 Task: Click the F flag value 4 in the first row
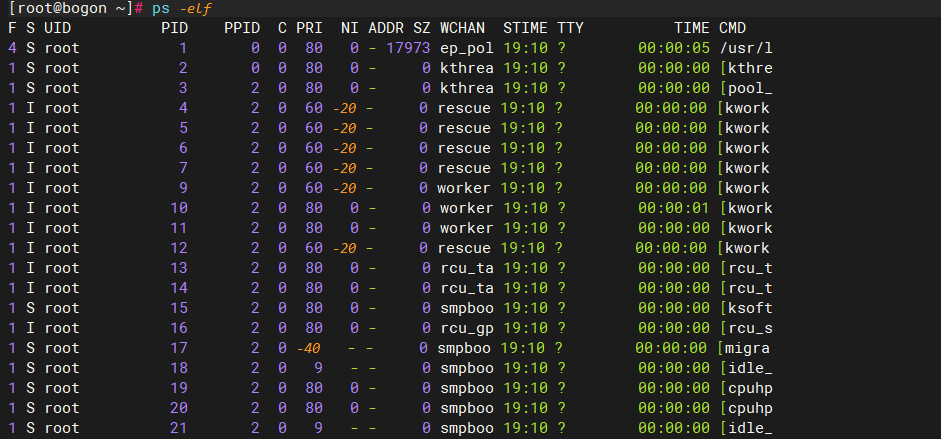(x=13, y=48)
